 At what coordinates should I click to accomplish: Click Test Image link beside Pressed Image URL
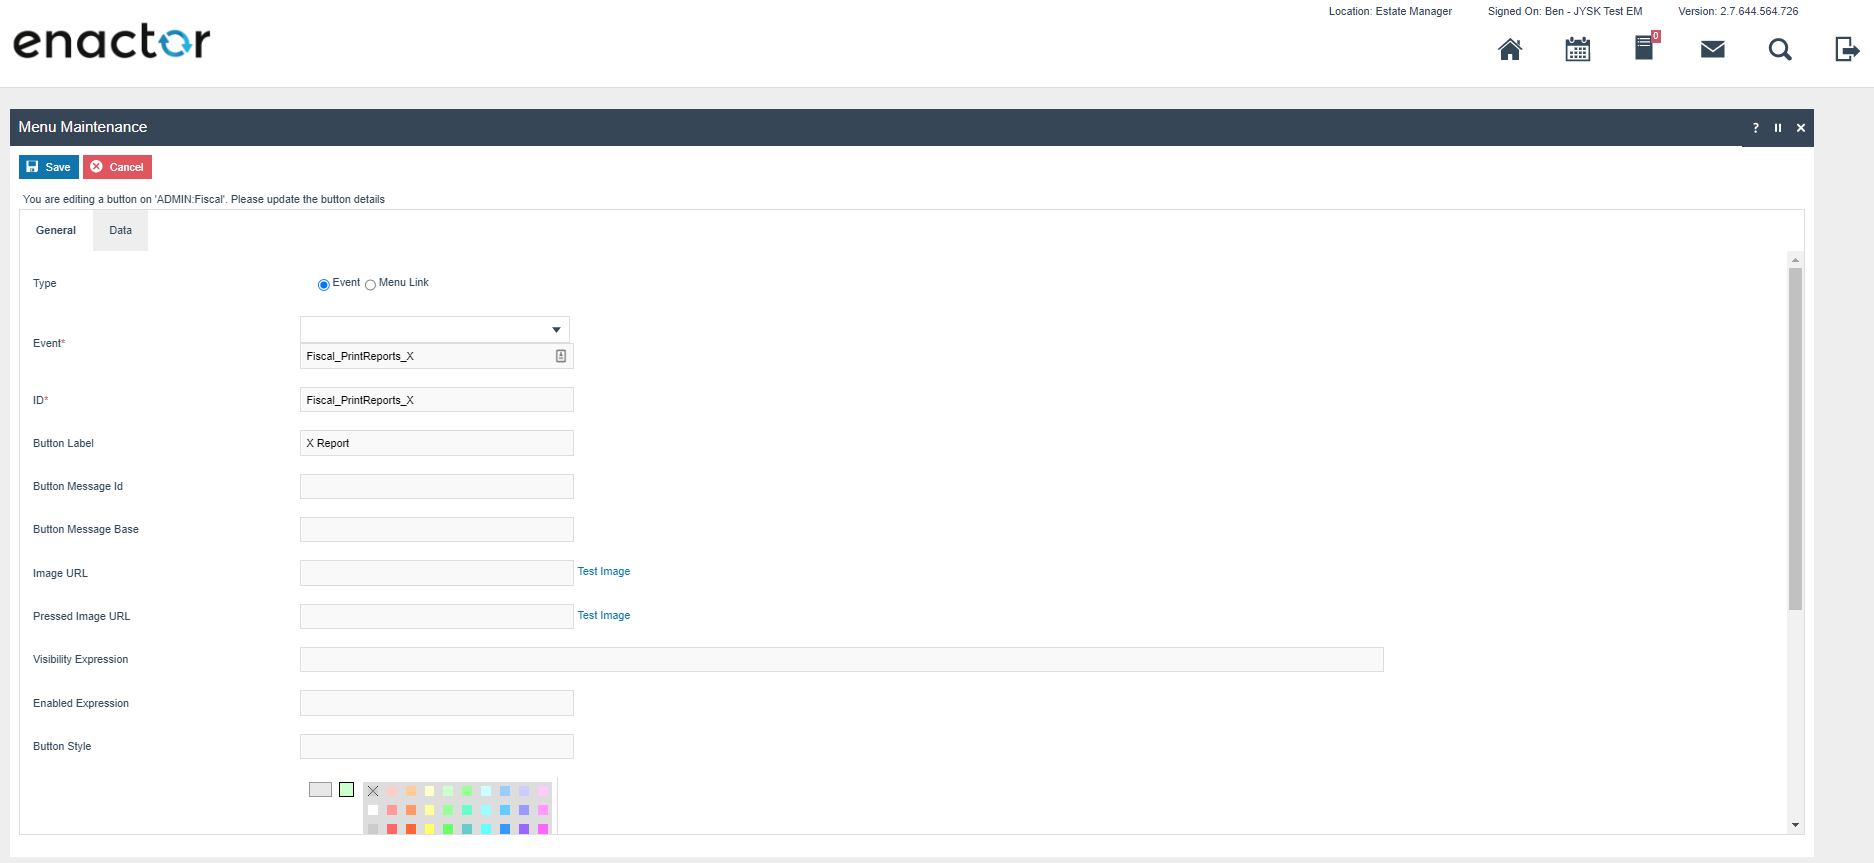(603, 616)
